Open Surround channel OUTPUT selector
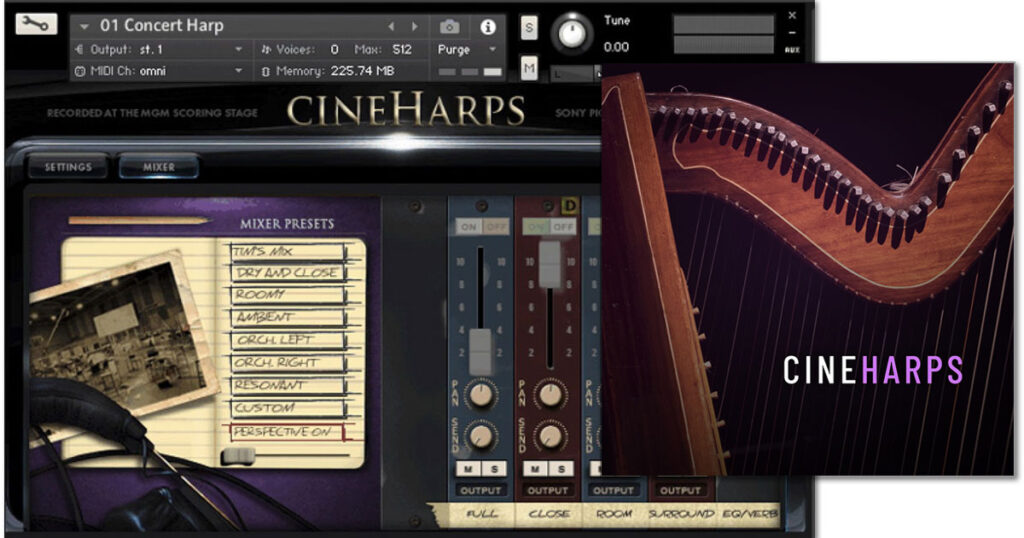Viewport: 1024px width, 538px height. [x=680, y=490]
